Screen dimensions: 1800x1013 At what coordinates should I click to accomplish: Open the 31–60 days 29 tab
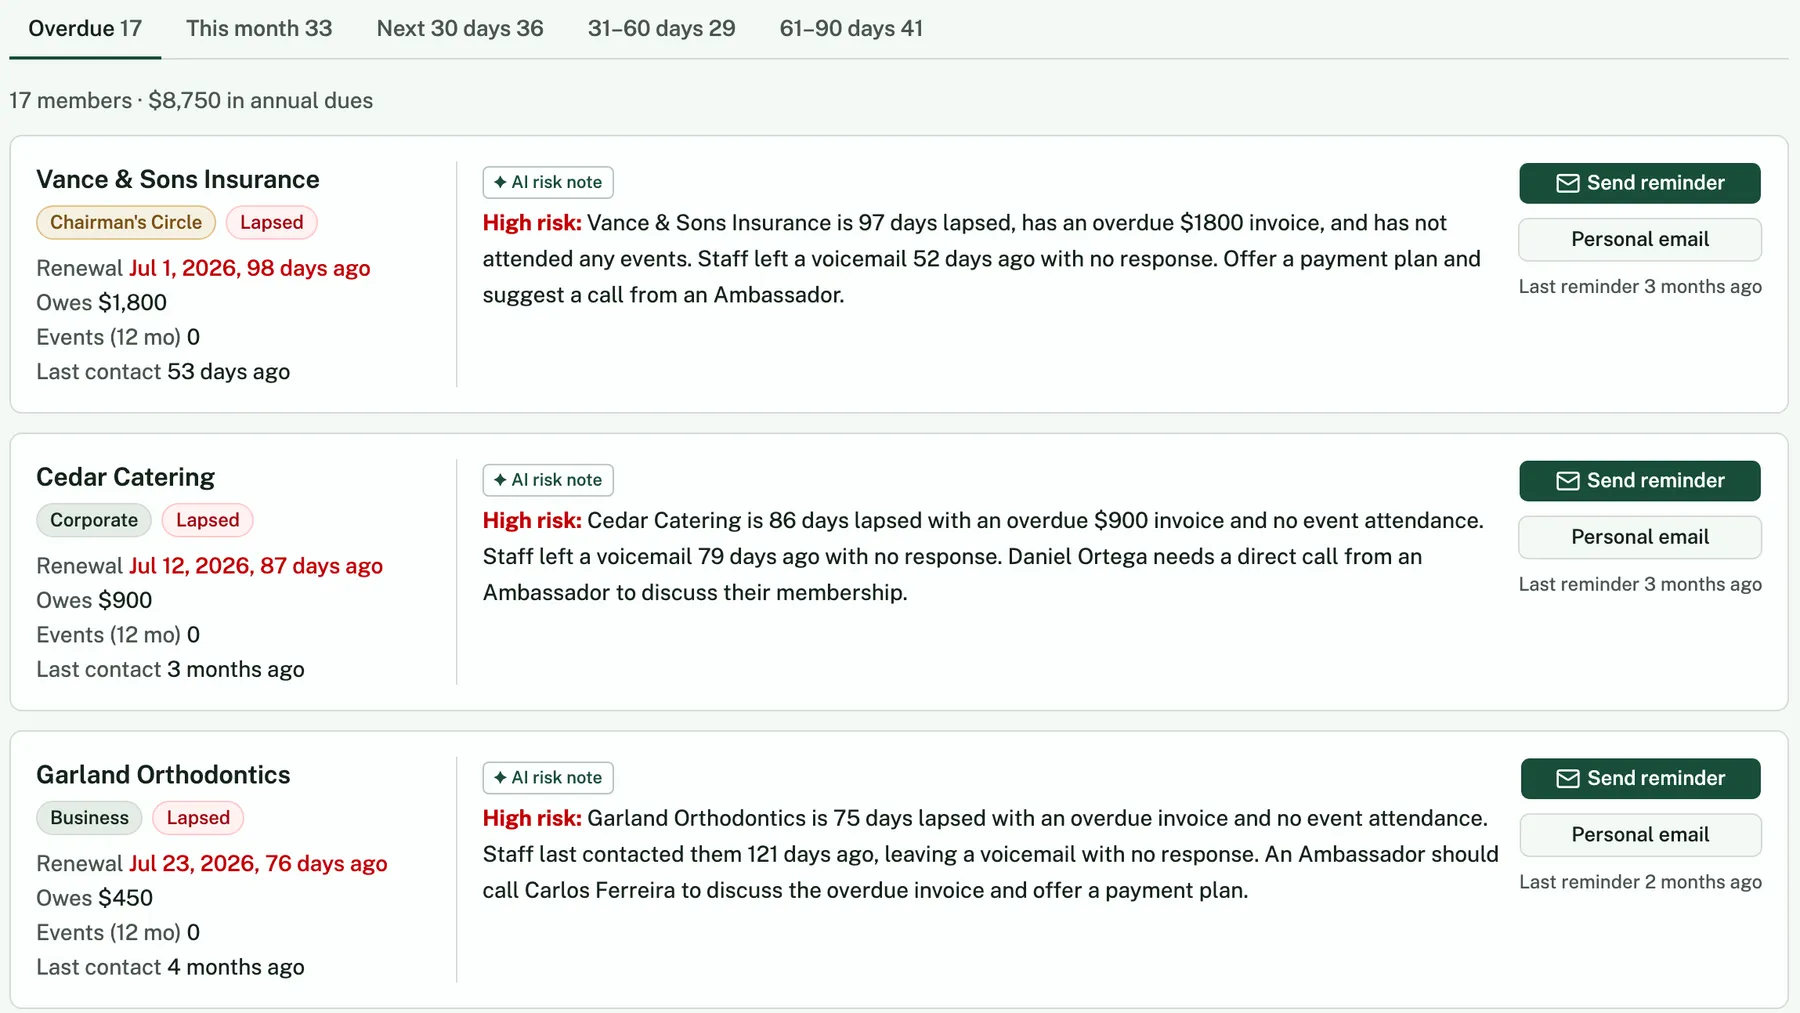point(661,28)
